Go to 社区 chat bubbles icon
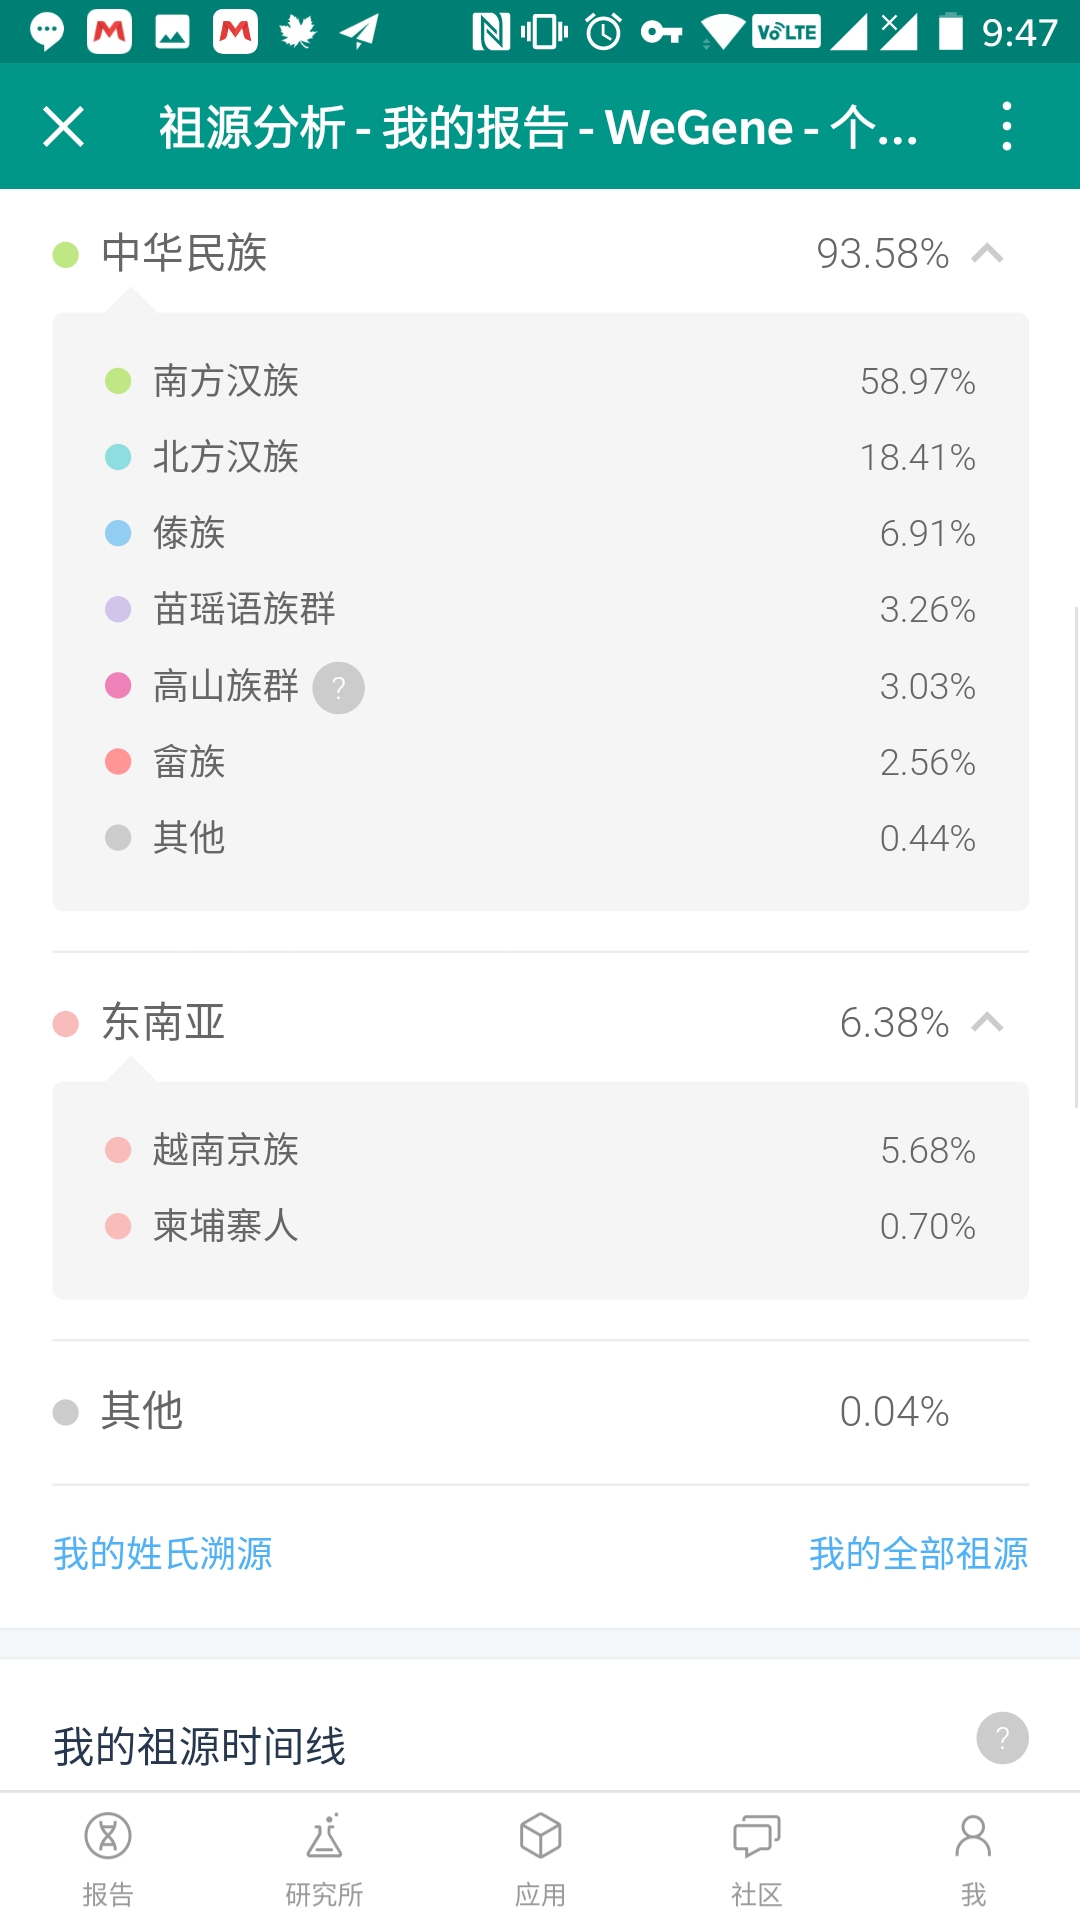Screen dimensions: 1080x1920 tap(756, 1837)
